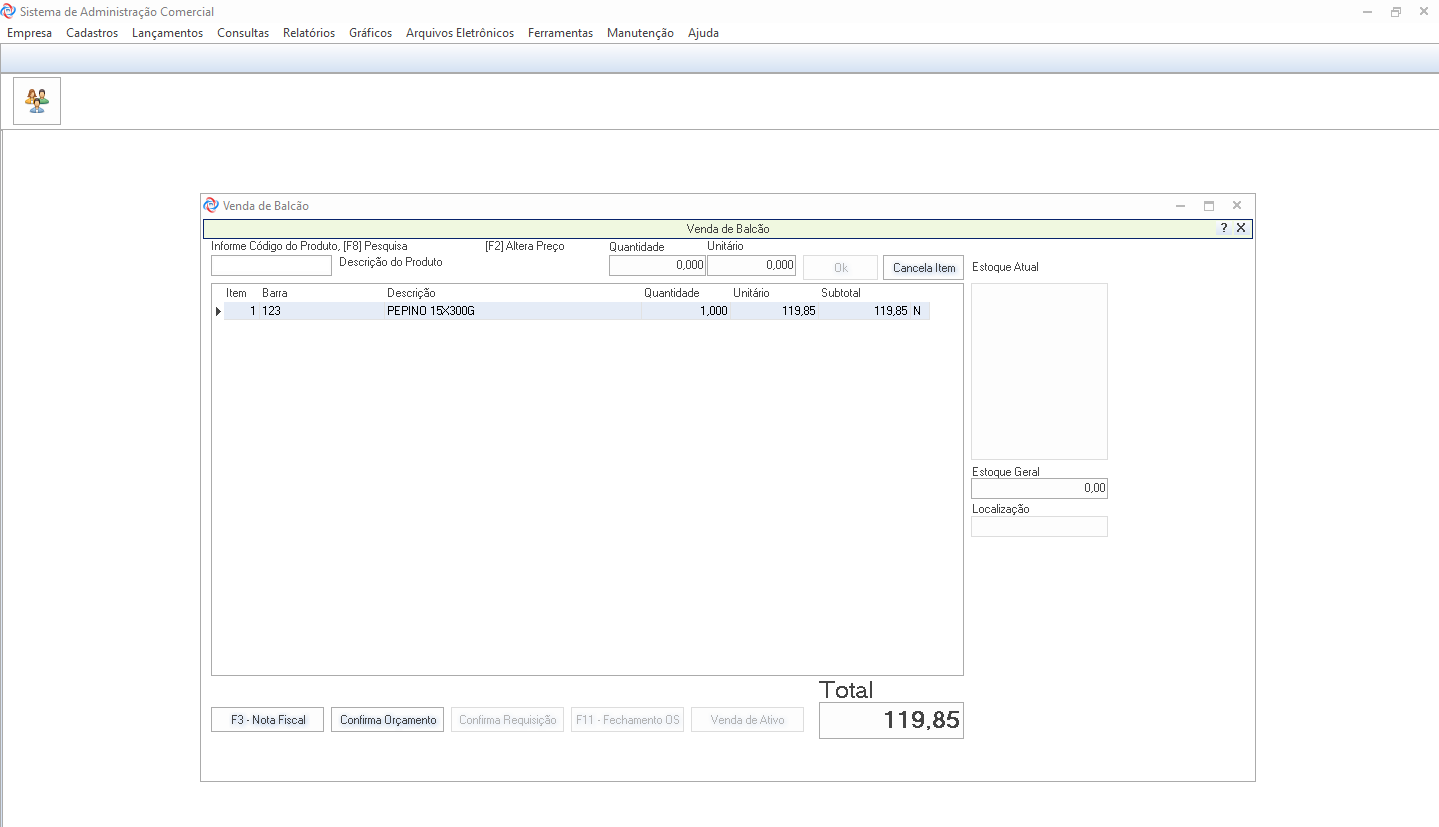Click the Cancela Item button
This screenshot has width=1439, height=827.
(923, 268)
